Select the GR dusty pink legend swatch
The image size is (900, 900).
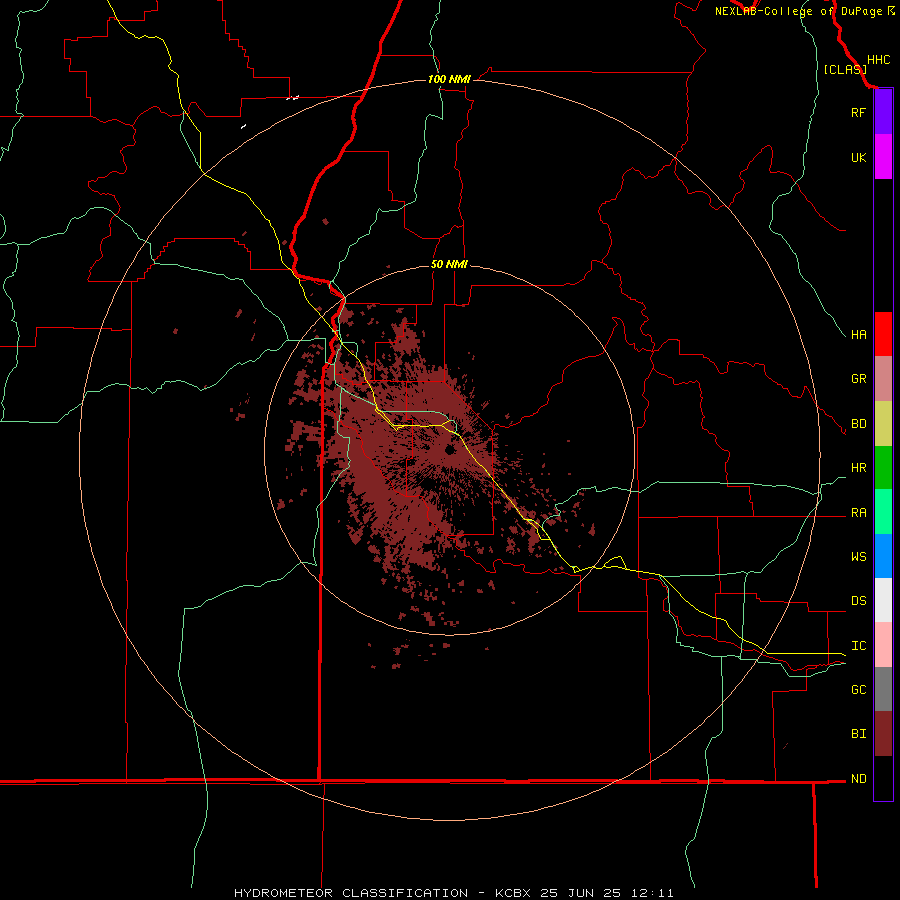[x=883, y=379]
